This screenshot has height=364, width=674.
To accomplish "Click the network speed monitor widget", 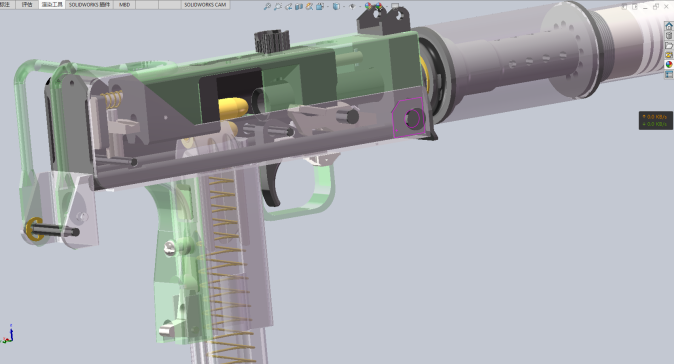I will tap(656, 120).
